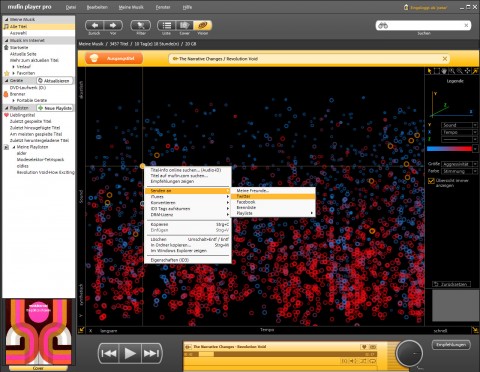Image resolution: width=480 pixels, height=372 pixels.
Task: Click the binoculars search icon
Action: 383,25
